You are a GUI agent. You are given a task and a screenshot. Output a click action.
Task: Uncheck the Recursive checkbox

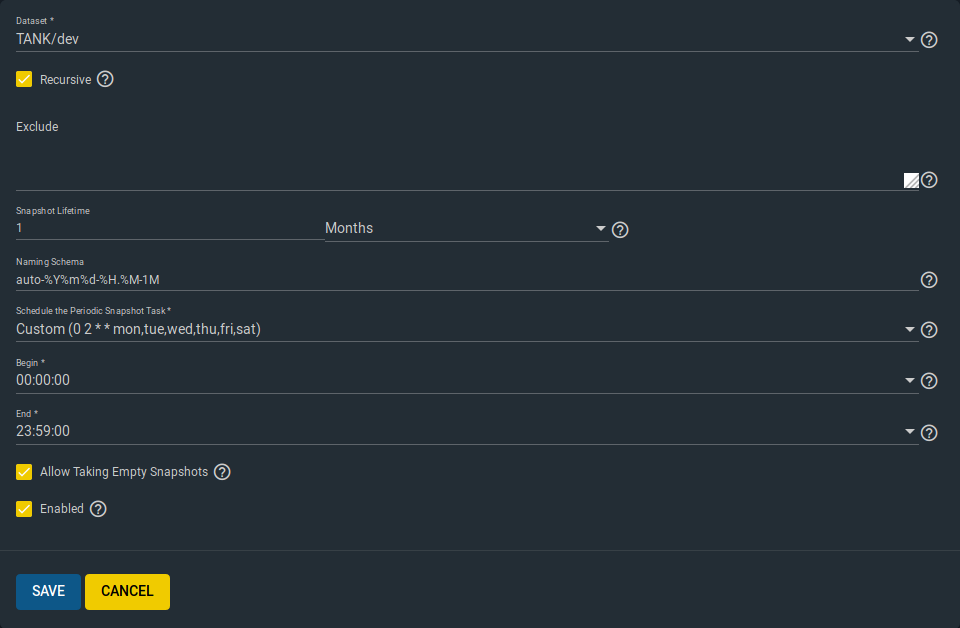point(24,79)
